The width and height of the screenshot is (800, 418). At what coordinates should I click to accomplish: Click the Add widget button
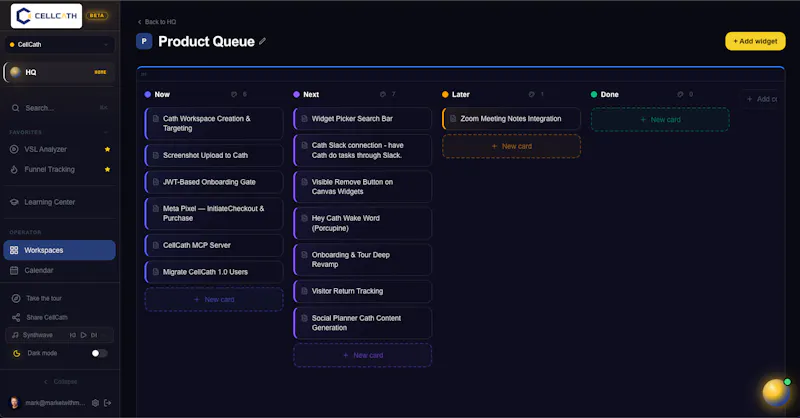tap(755, 41)
